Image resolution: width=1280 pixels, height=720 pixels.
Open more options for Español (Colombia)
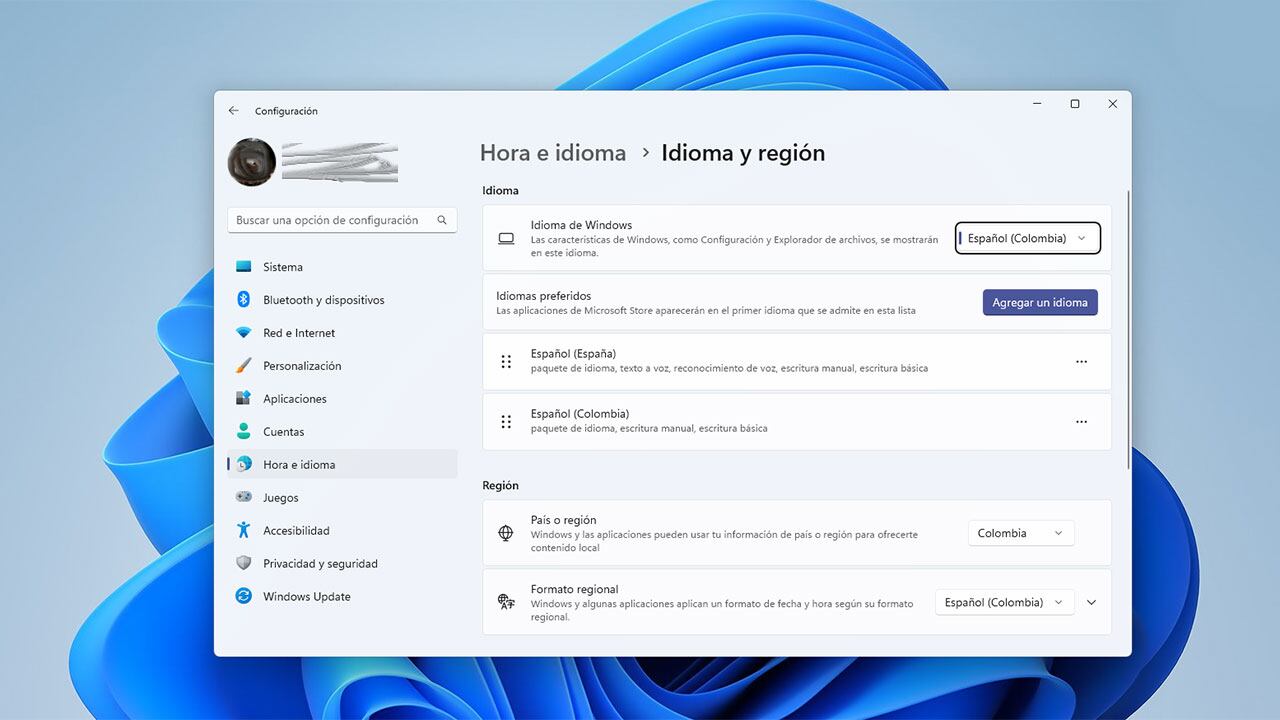pos(1081,421)
